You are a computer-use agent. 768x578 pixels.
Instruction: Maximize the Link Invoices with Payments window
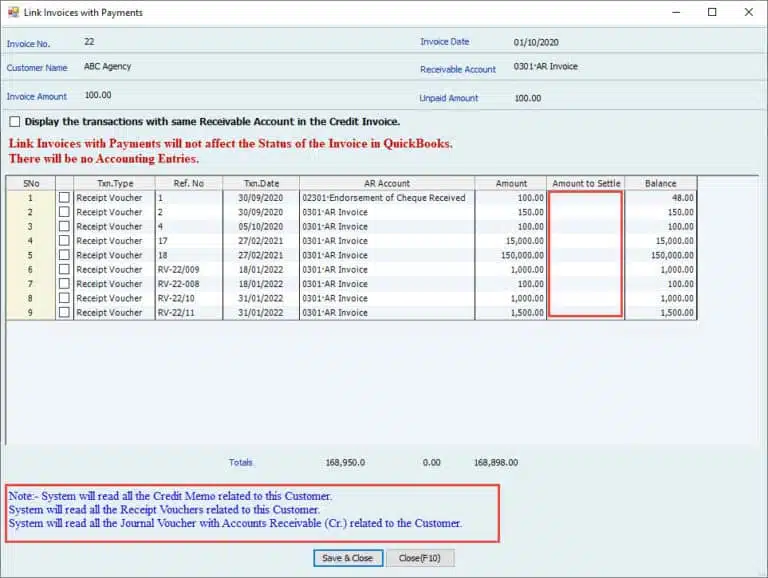pos(712,12)
